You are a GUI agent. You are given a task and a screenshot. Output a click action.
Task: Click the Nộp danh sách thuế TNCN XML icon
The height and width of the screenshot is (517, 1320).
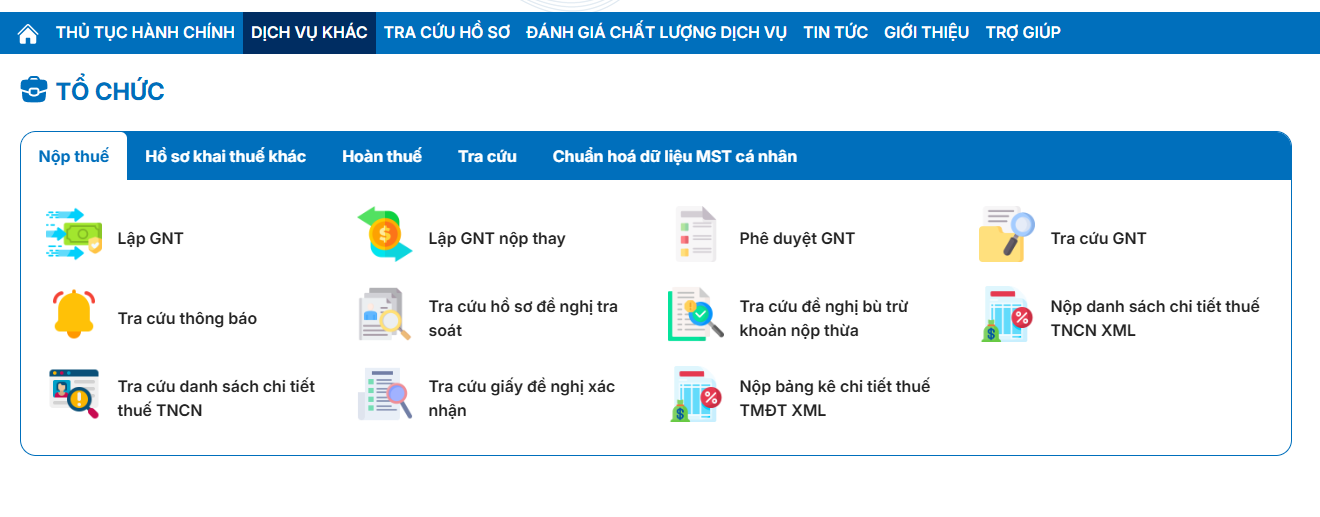1007,315
